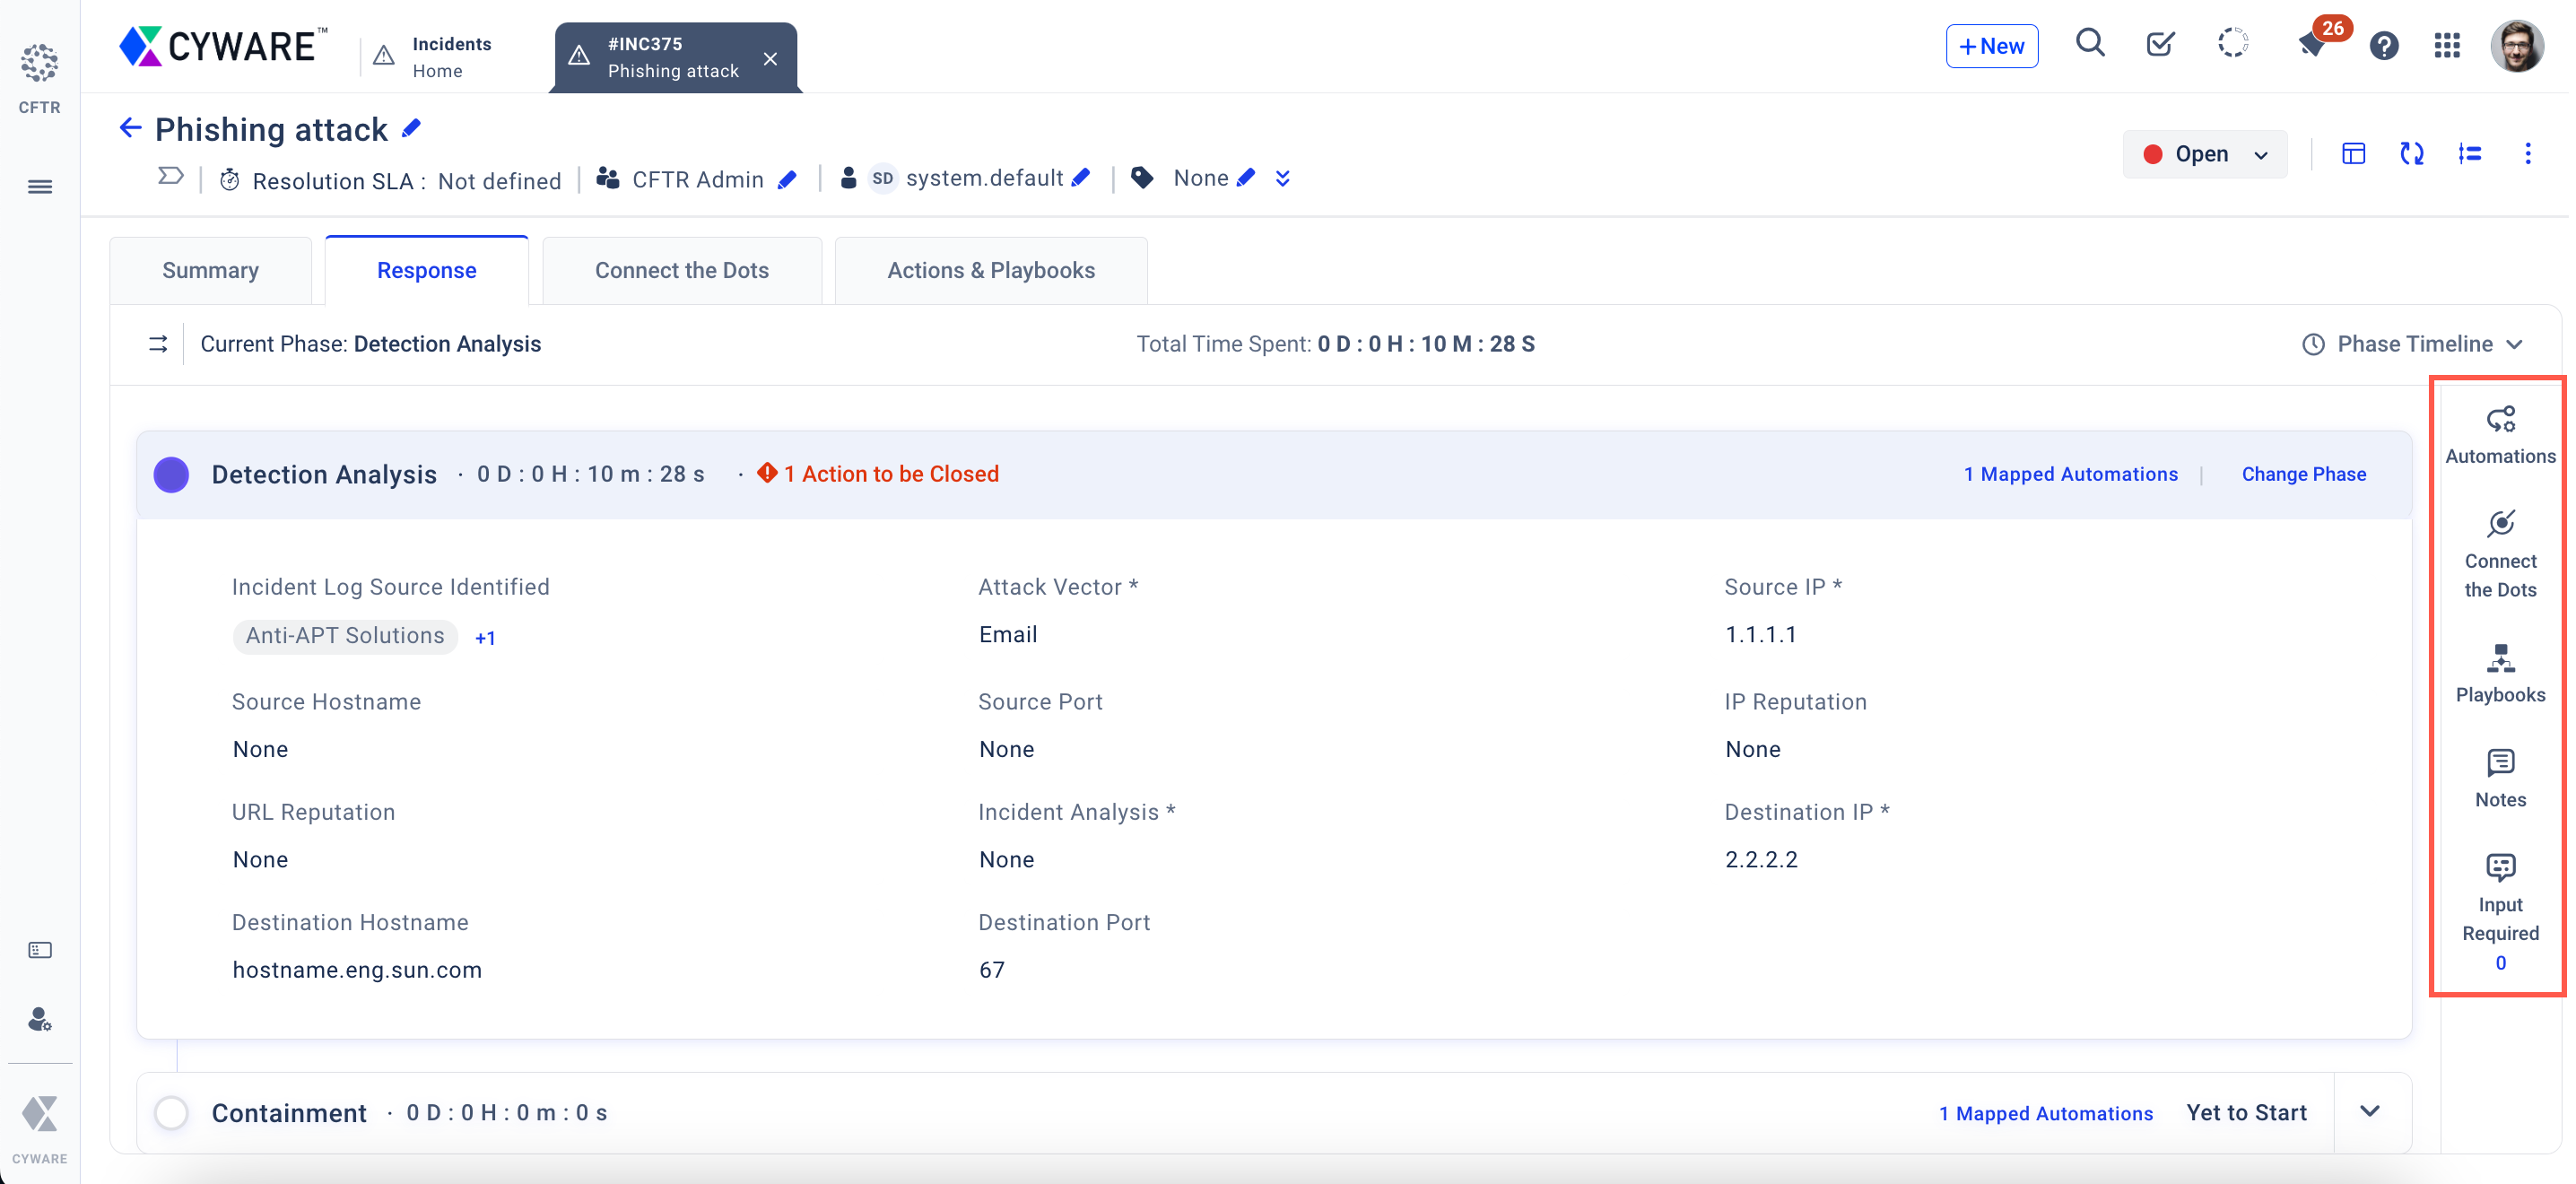This screenshot has height=1184, width=2576.
Task: Expand the Containment phase chevron
Action: coord(2369,1111)
